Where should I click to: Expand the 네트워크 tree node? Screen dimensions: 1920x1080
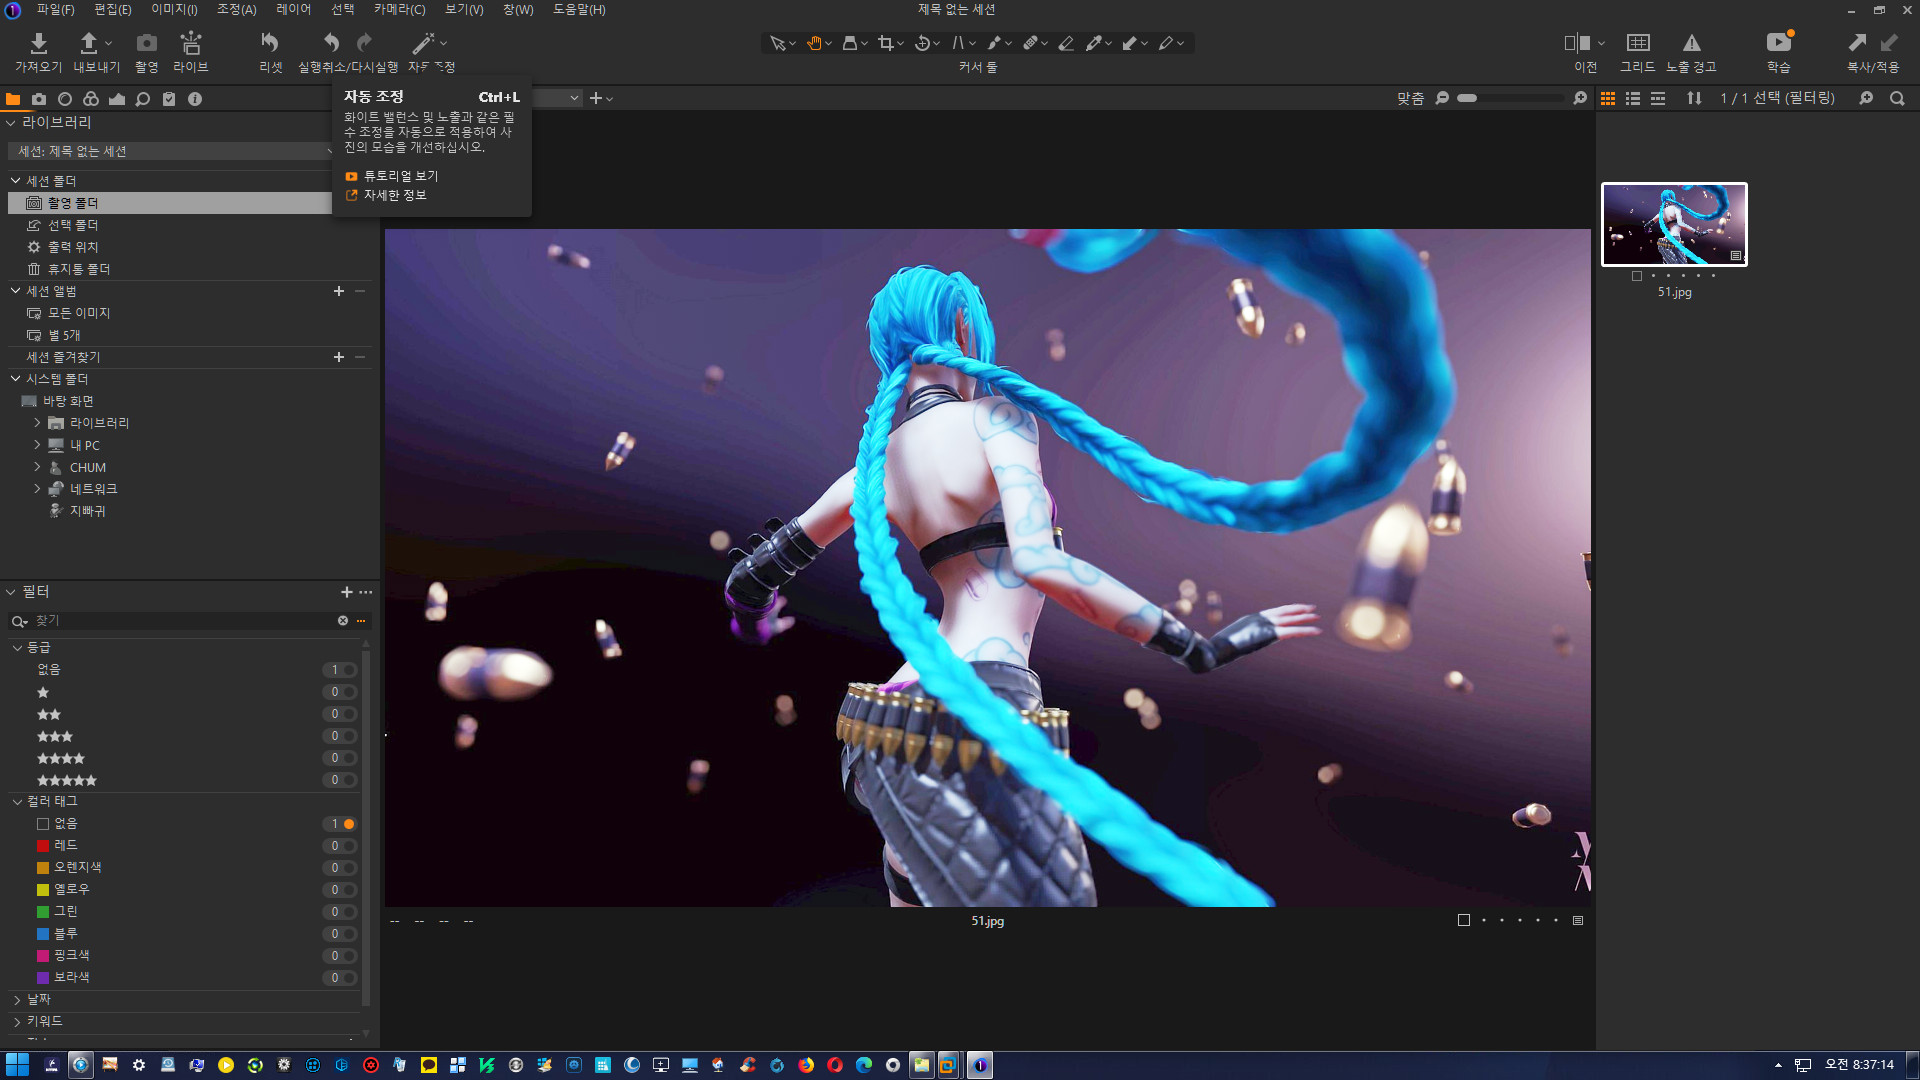tap(37, 489)
